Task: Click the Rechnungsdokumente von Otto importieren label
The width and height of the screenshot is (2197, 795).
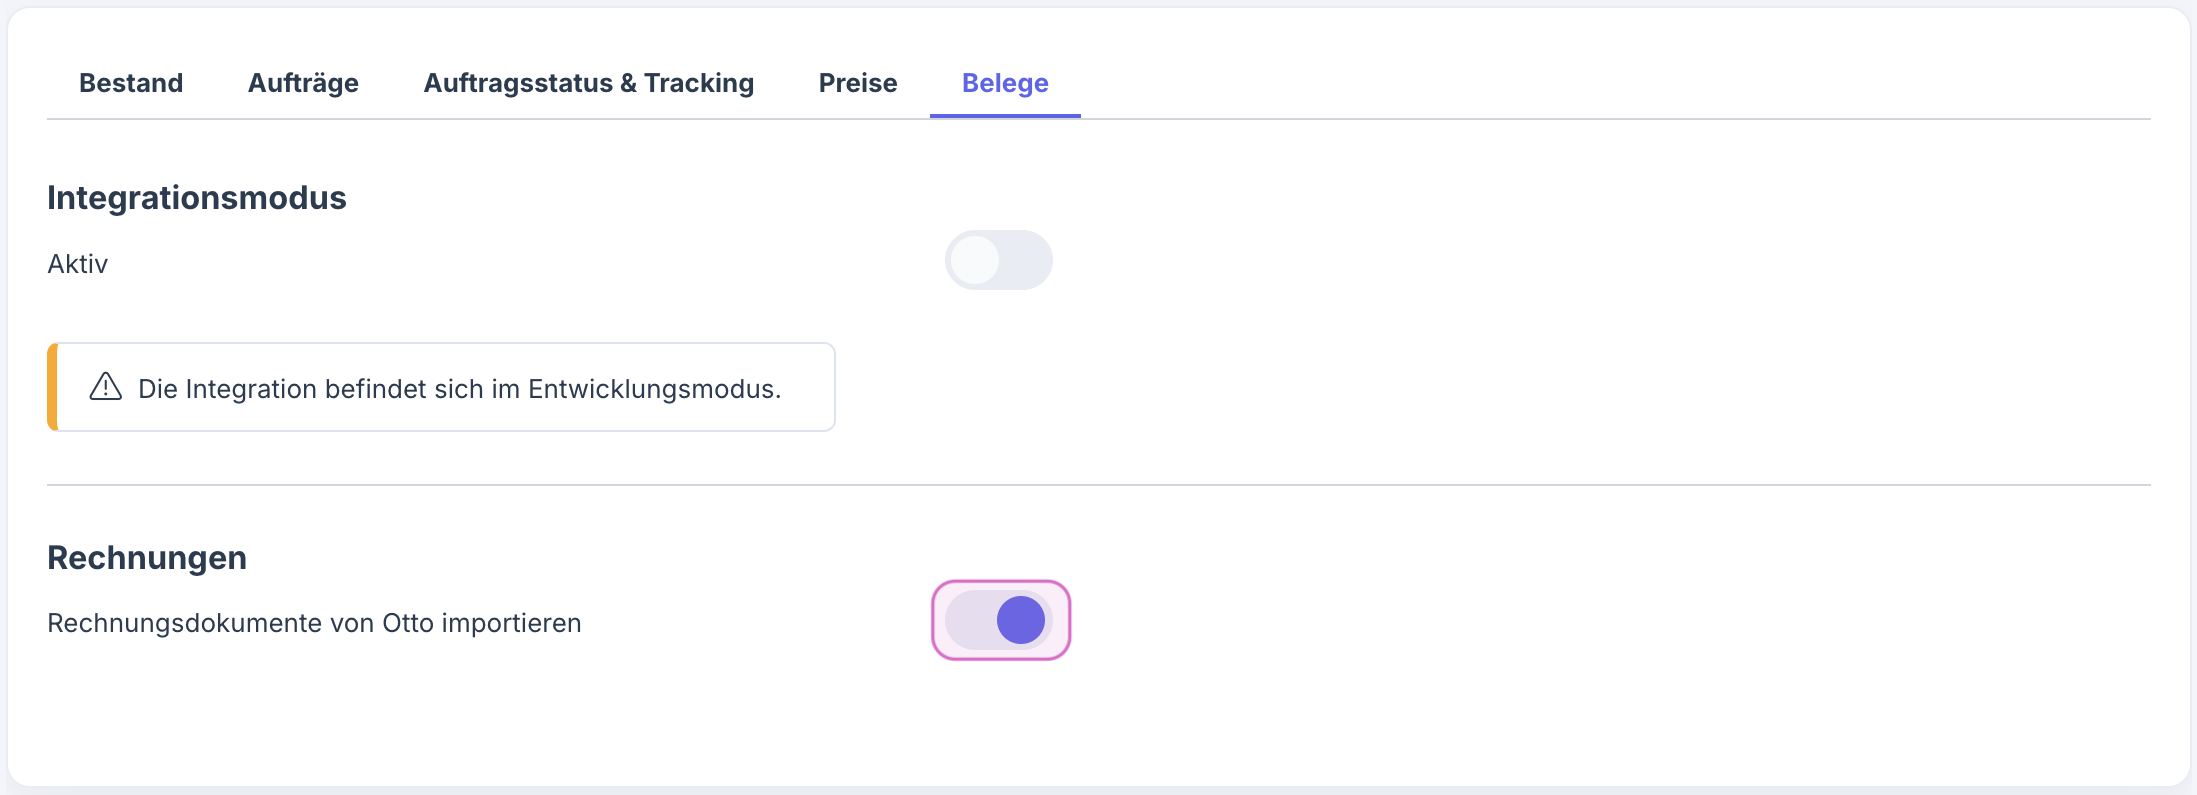Action: [314, 623]
